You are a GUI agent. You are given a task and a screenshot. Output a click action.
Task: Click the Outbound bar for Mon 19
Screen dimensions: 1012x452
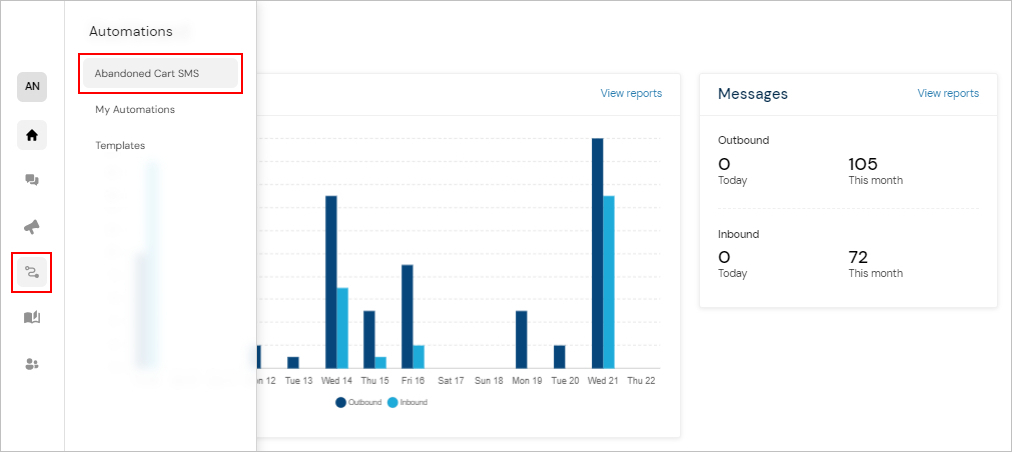click(521, 340)
